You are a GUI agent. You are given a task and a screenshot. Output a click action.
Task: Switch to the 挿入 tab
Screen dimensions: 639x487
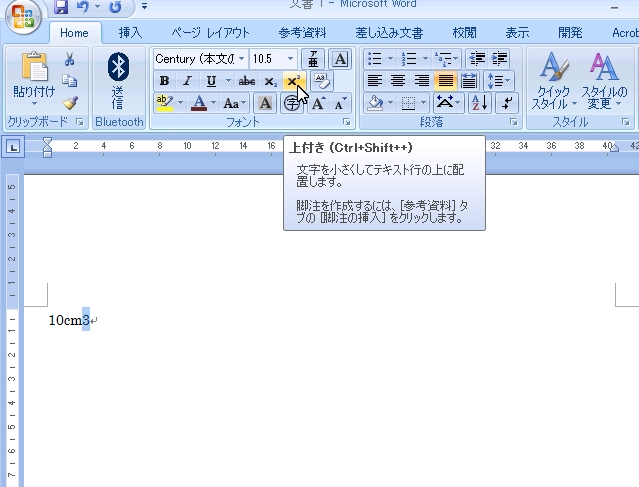130,32
